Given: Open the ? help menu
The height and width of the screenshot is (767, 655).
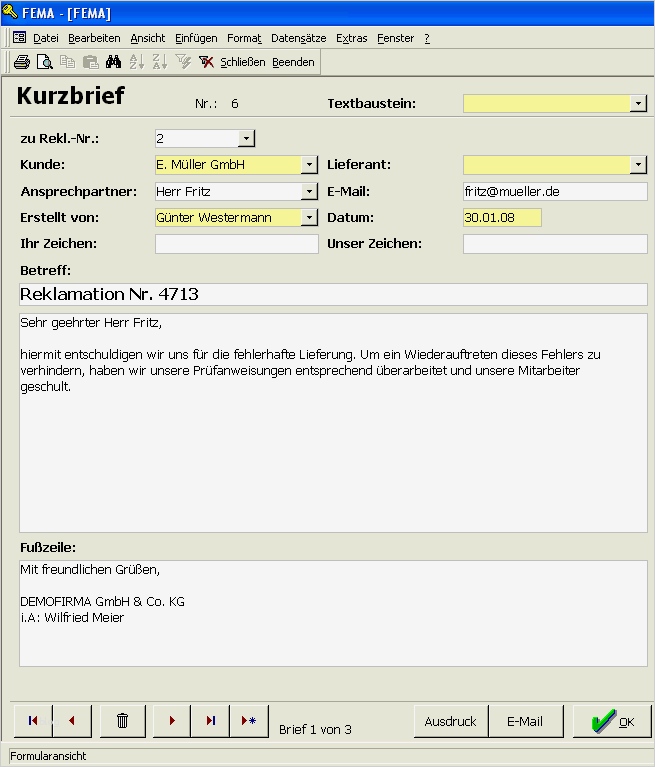Looking at the screenshot, I should (x=427, y=38).
